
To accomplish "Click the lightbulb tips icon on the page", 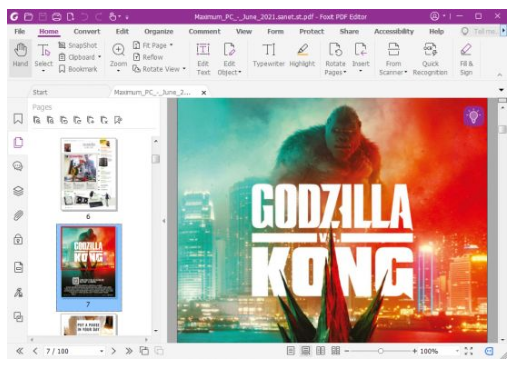I will [x=473, y=116].
